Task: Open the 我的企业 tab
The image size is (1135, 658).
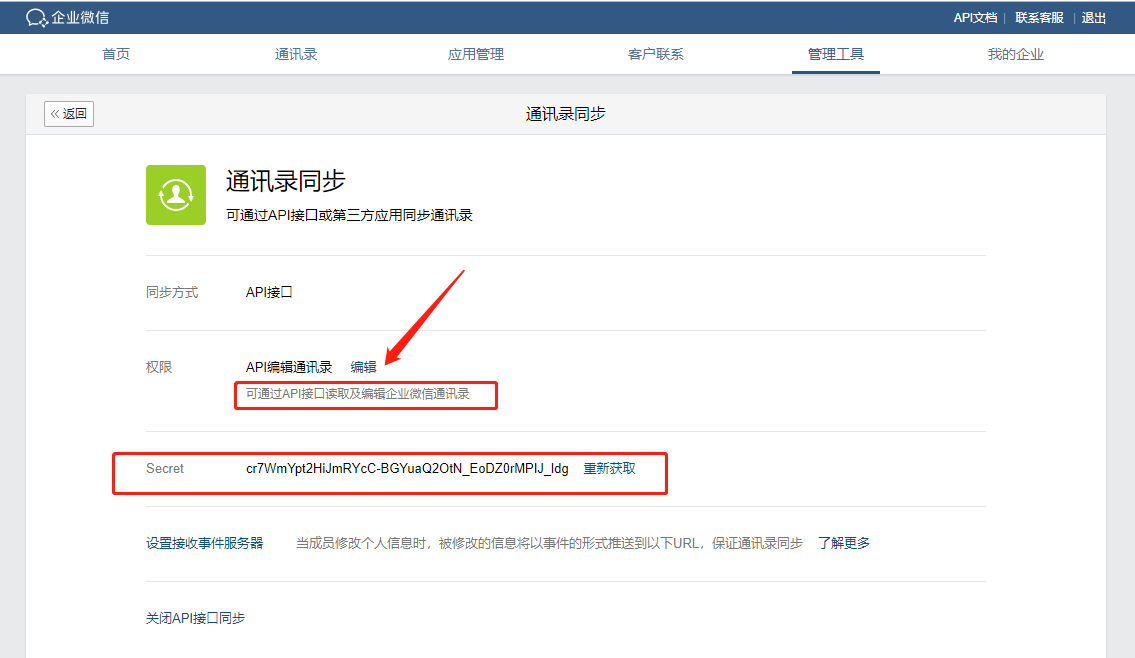Action: tap(1016, 54)
